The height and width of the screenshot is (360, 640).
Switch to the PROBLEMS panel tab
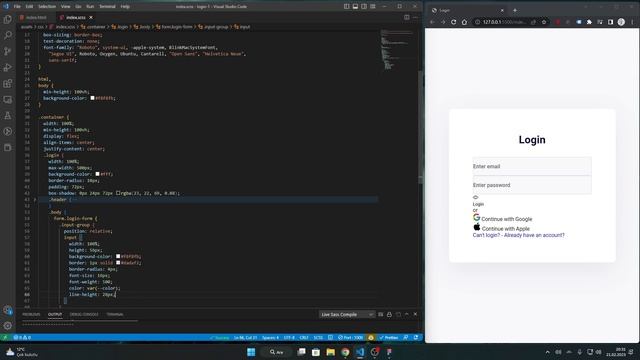click(31, 314)
